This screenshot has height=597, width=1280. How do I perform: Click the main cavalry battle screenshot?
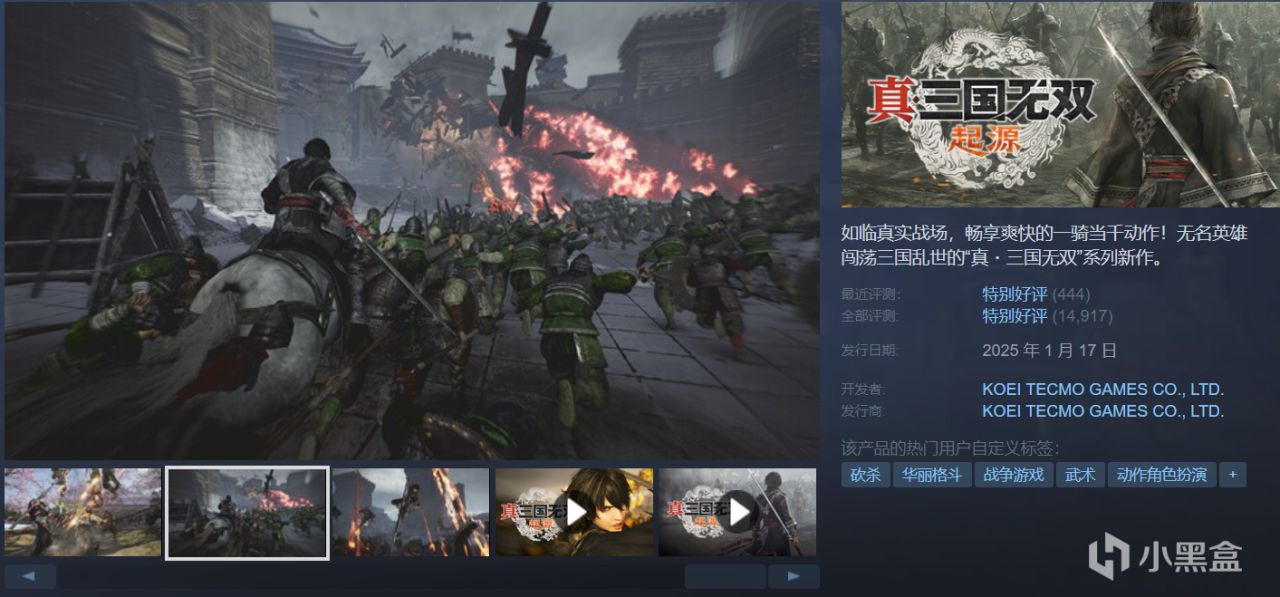411,230
